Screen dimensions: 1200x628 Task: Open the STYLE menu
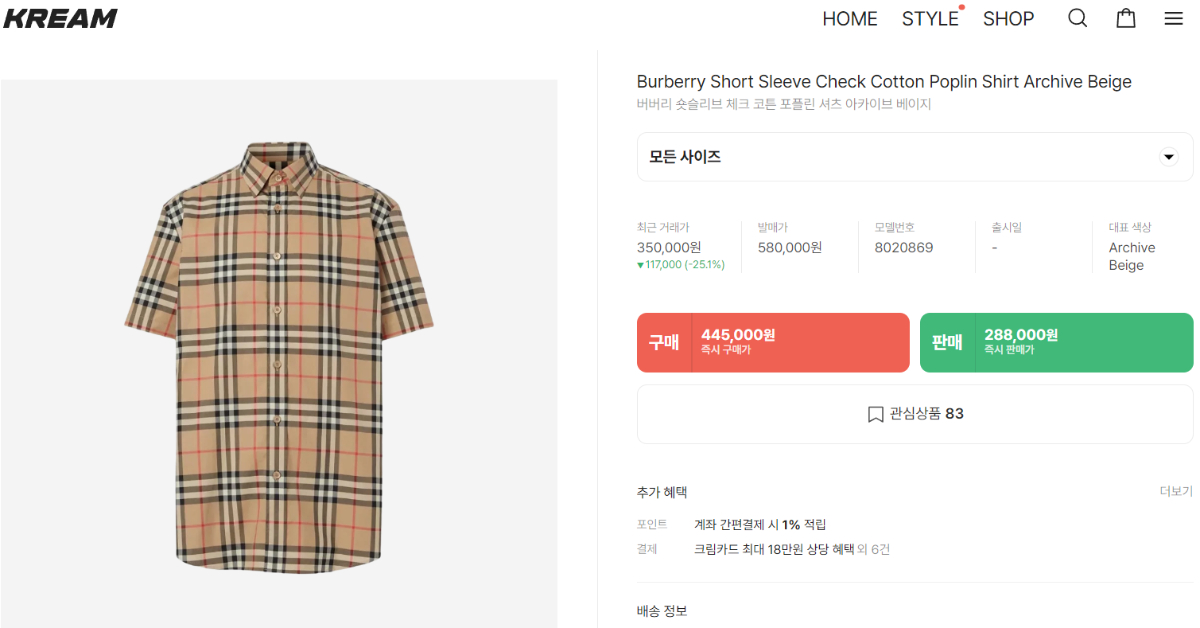pyautogui.click(x=930, y=19)
